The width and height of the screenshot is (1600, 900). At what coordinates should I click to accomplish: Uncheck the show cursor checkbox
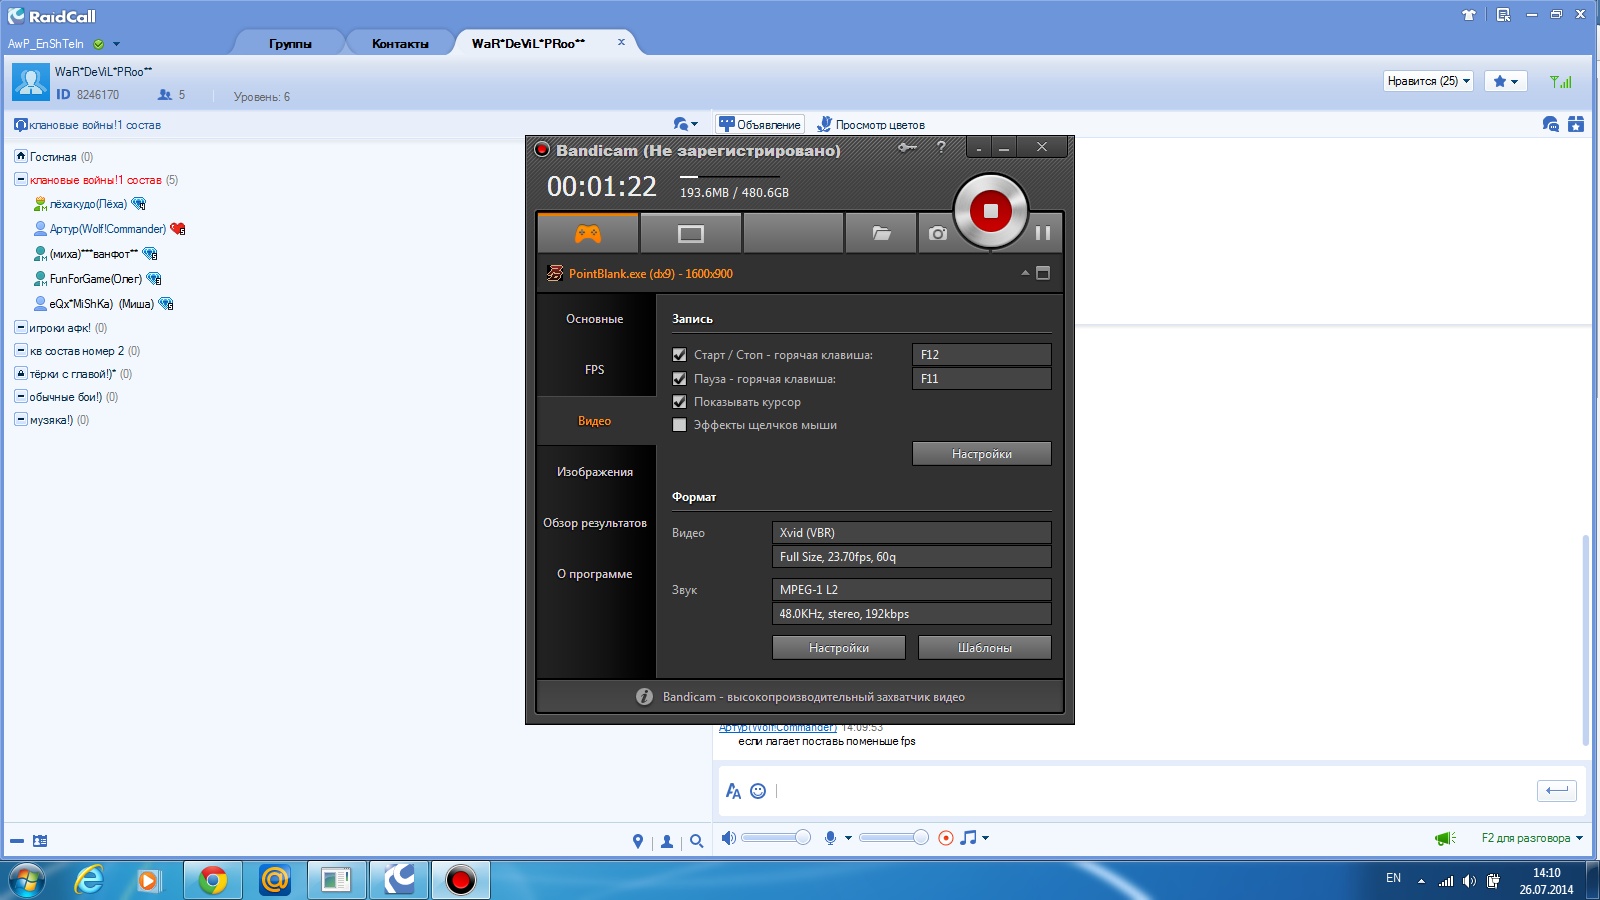(680, 402)
